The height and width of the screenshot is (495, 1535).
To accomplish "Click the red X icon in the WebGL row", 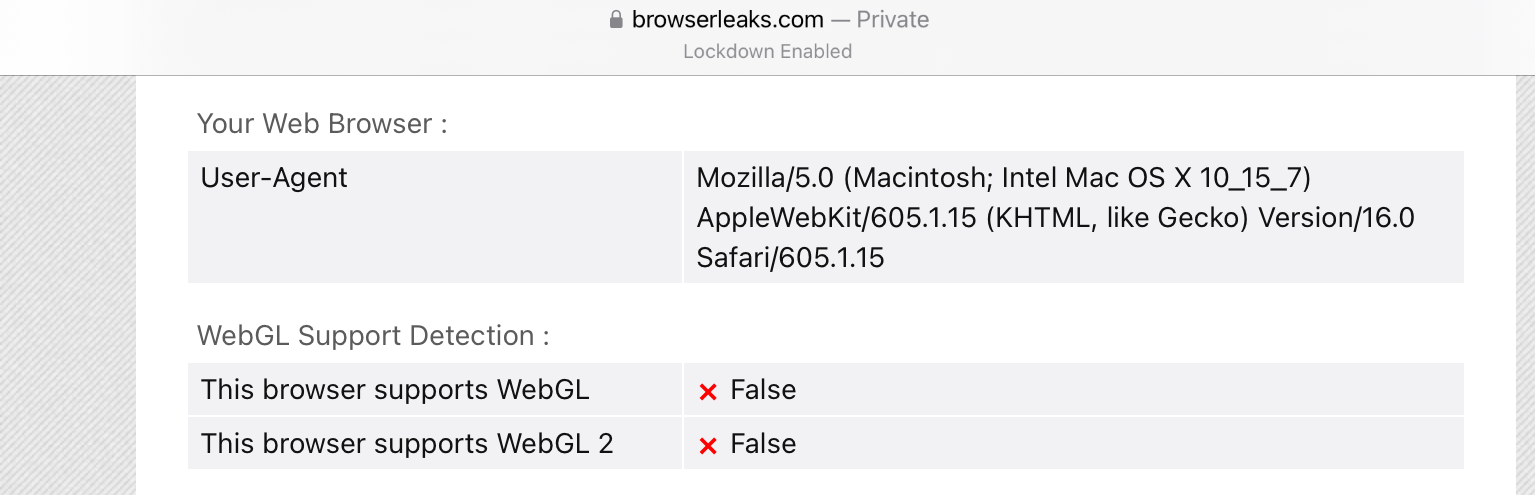I will (x=708, y=392).
